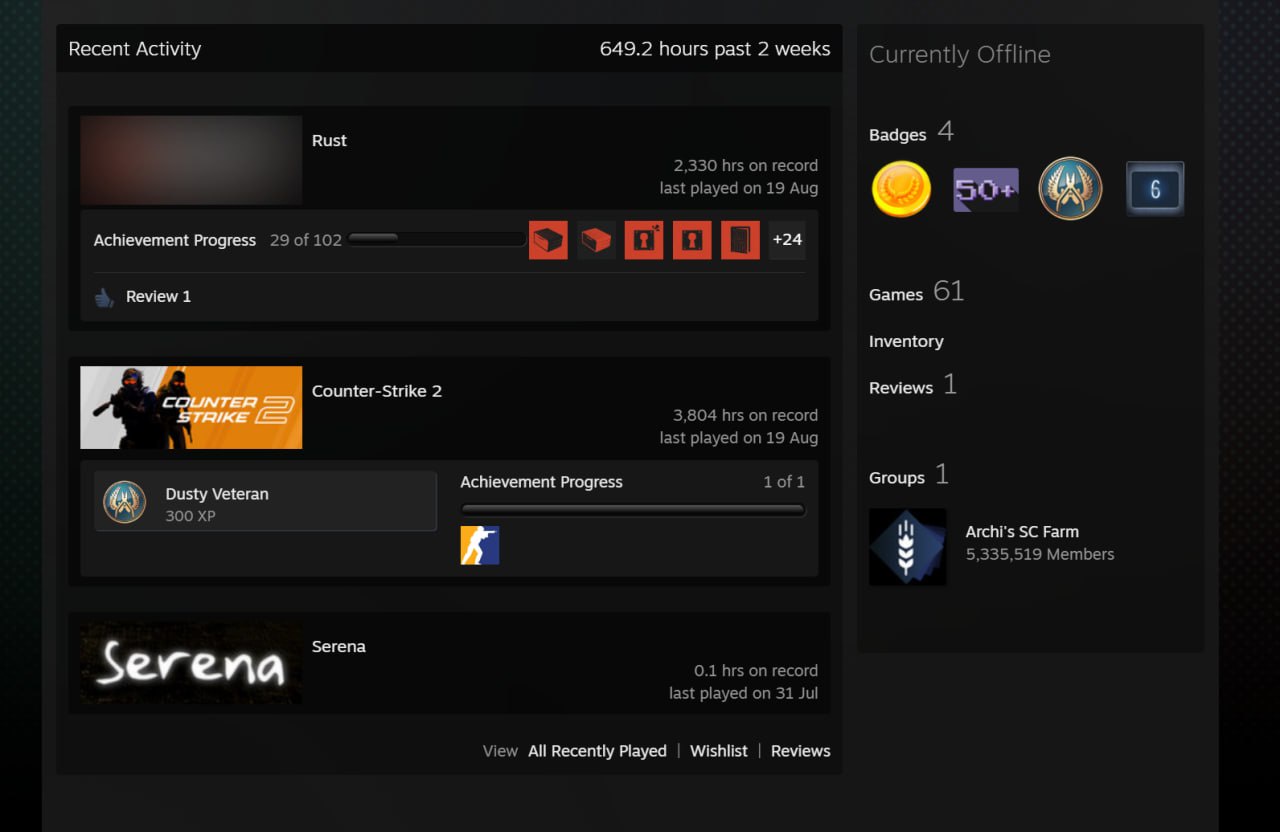Click the gold coin community badge

click(x=901, y=189)
